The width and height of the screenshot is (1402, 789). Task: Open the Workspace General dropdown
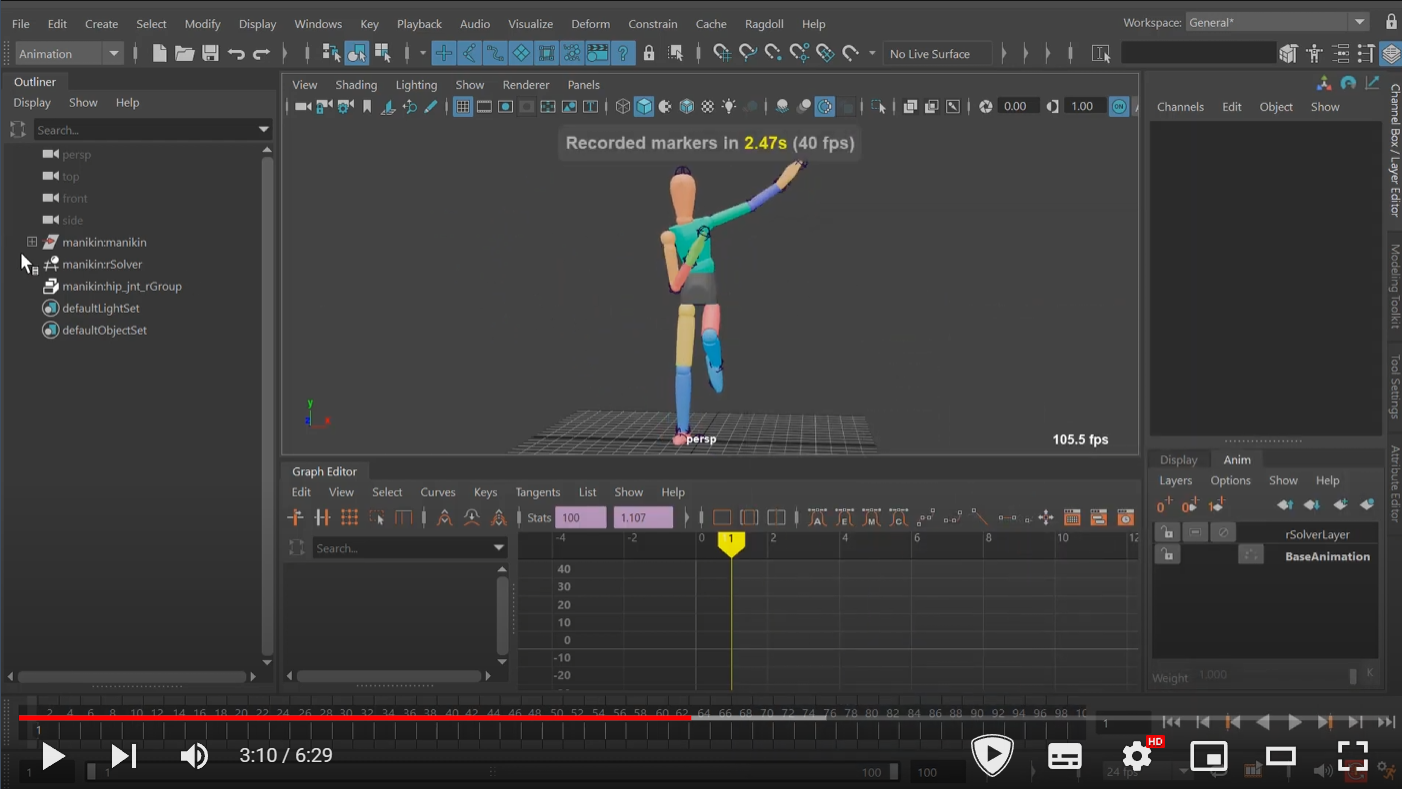click(x=1277, y=22)
